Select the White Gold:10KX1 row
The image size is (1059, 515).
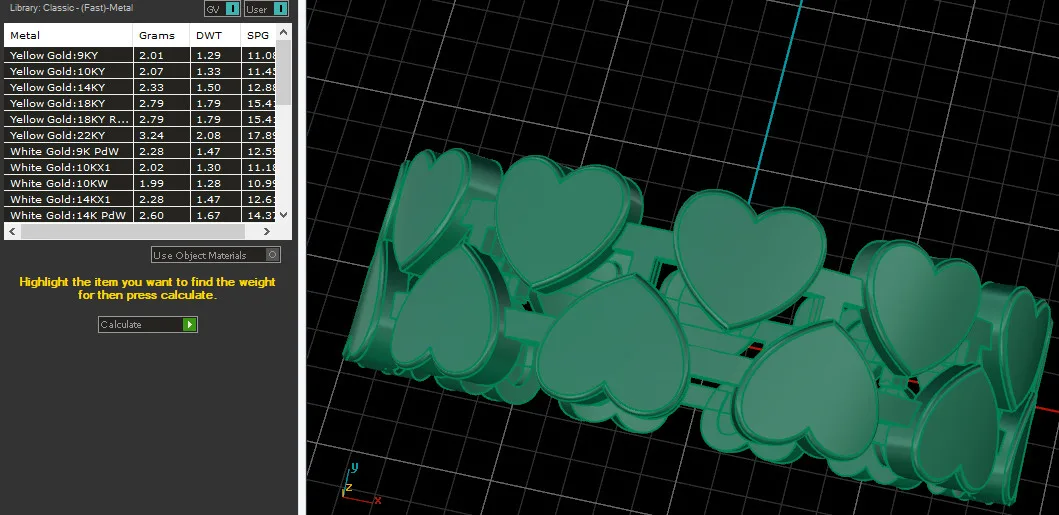coord(140,167)
